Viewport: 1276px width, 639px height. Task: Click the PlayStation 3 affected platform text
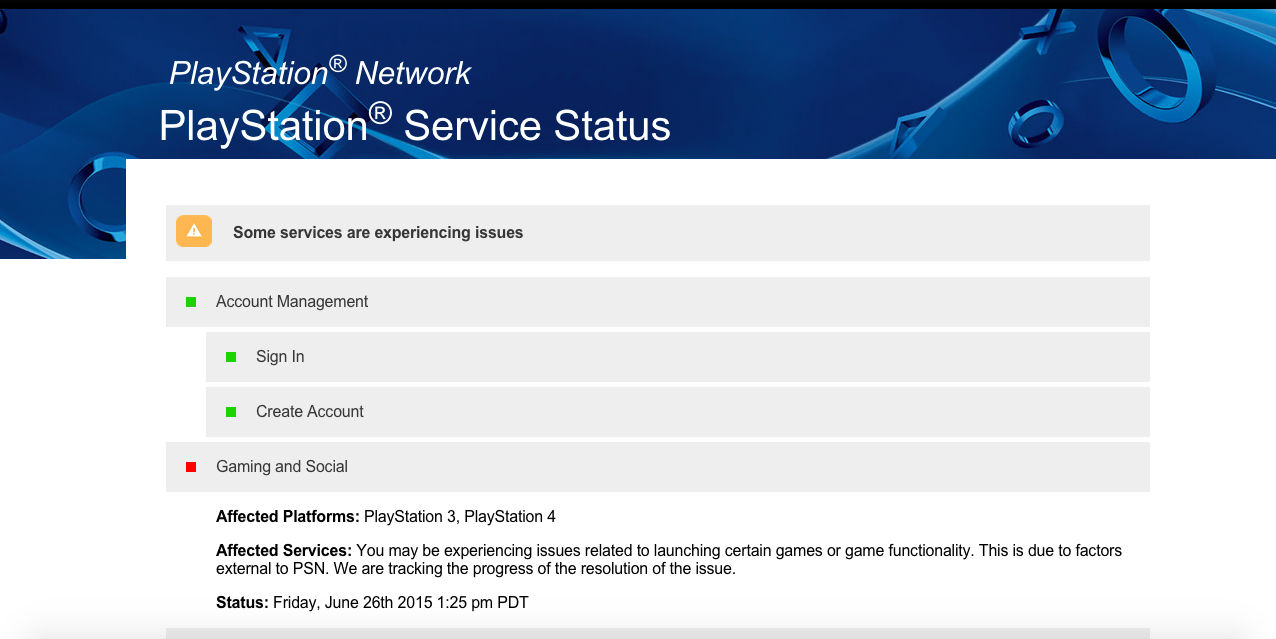click(x=410, y=516)
